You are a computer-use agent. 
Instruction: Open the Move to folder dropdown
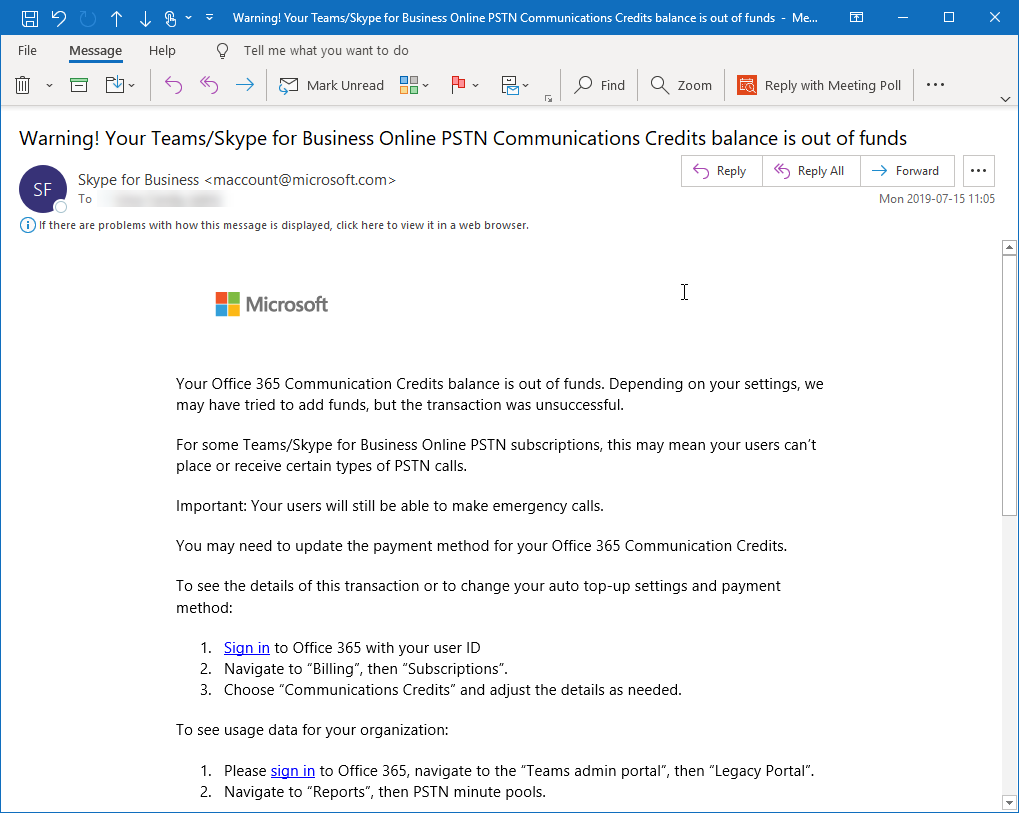[120, 85]
